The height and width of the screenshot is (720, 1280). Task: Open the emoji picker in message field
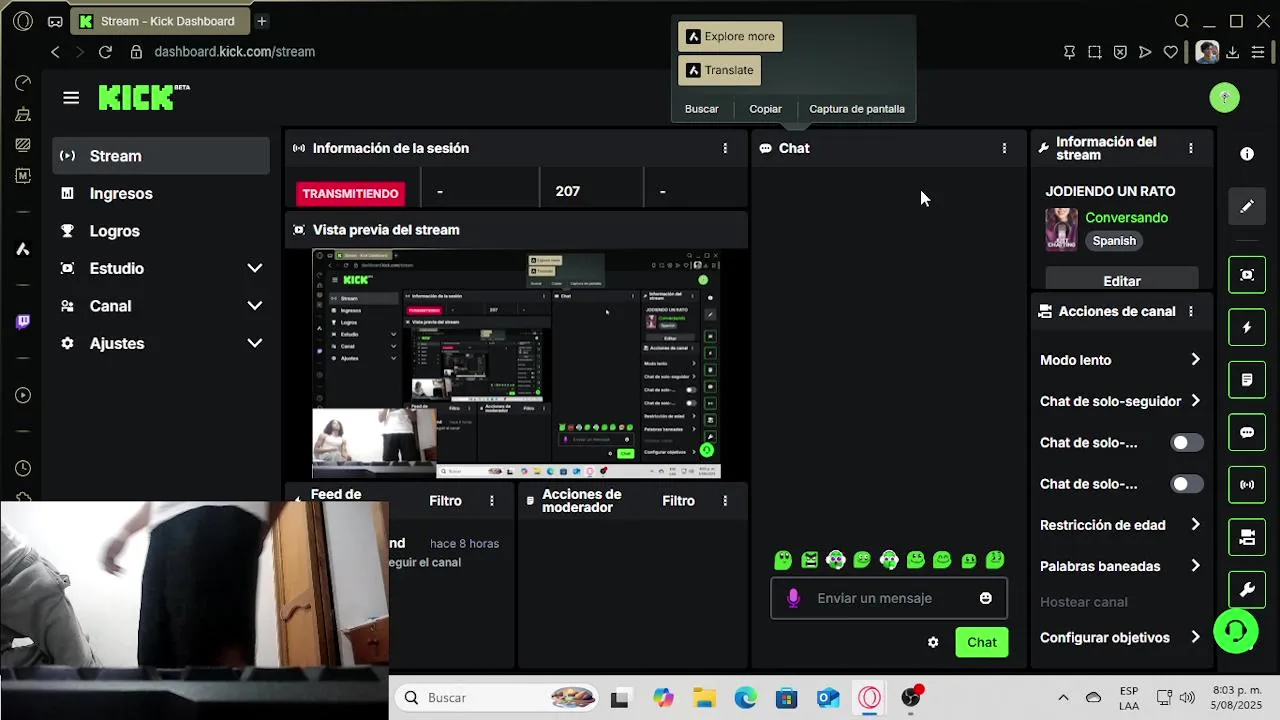click(x=986, y=598)
